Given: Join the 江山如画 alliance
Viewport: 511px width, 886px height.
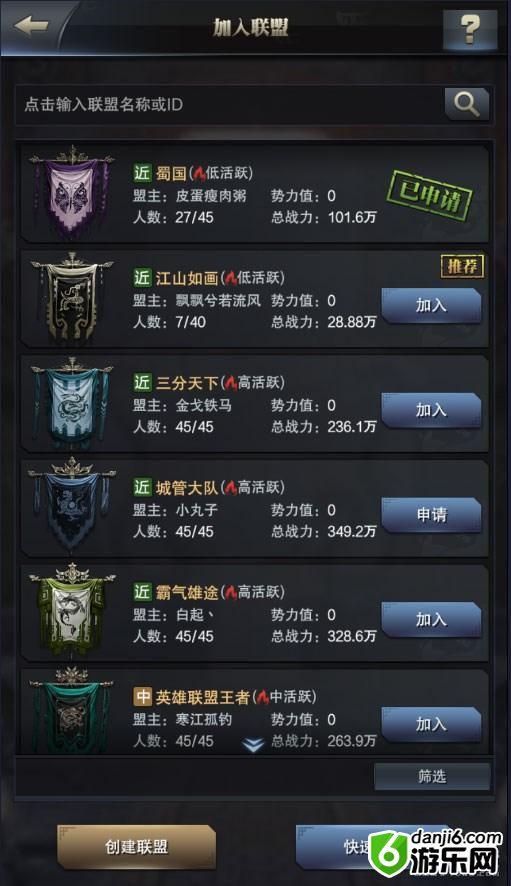Looking at the screenshot, I should pos(431,306).
